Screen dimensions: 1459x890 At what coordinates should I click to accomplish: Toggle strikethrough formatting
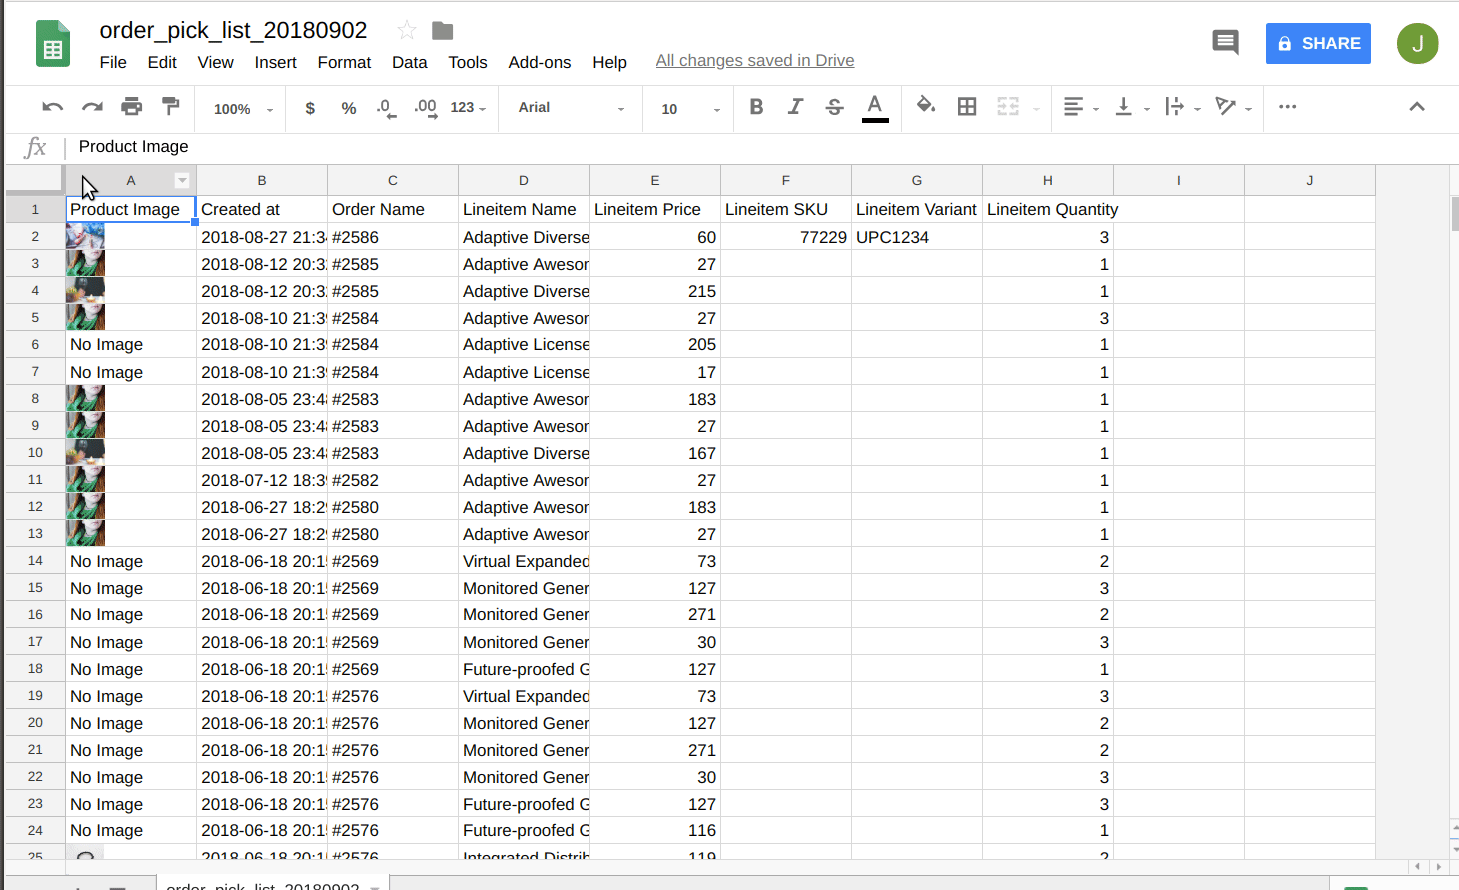tap(834, 107)
